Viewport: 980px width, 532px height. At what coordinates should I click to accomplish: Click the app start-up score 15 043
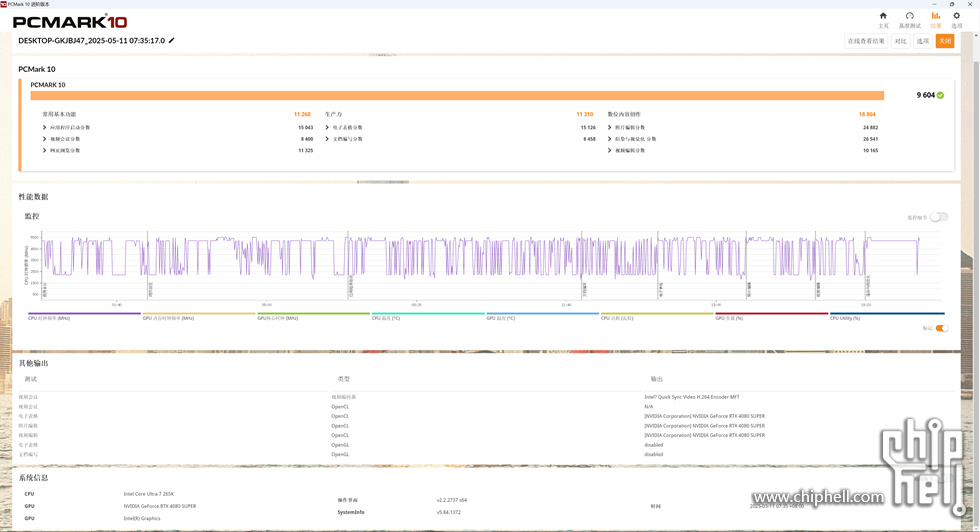[x=306, y=128]
